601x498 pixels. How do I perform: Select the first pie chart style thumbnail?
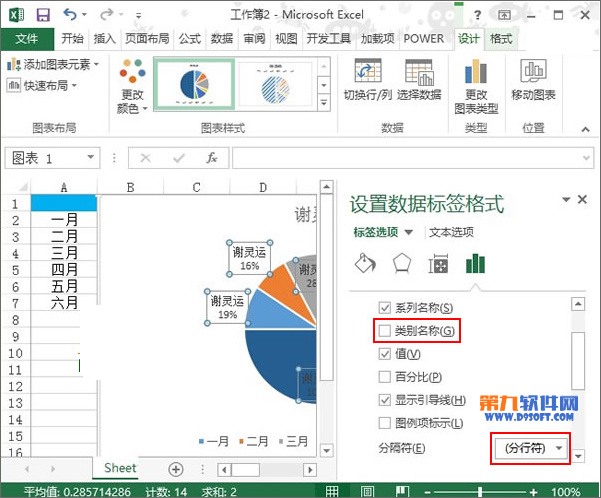tap(194, 84)
